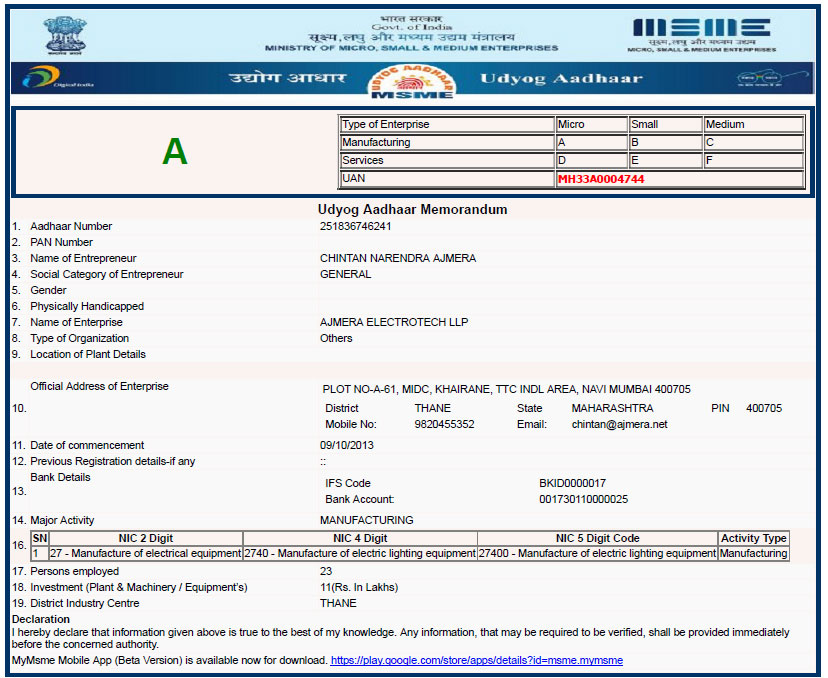This screenshot has height=678, width=828.
Task: Click the social category value GENERAL
Action: click(x=345, y=274)
